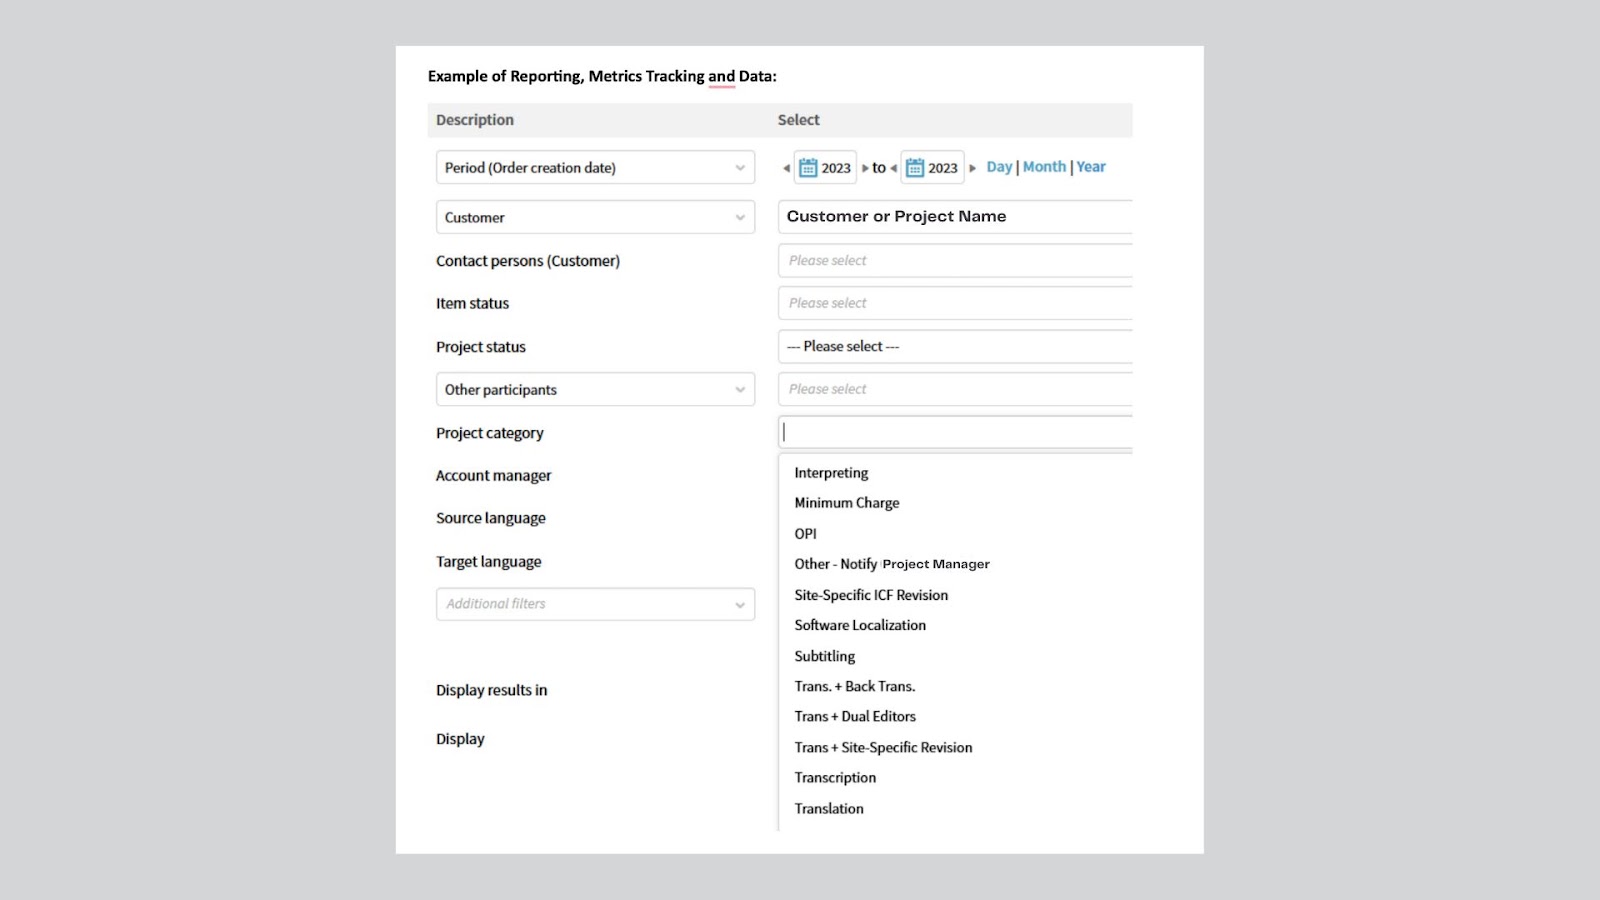
Task: Select the Year period link
Action: pos(1091,167)
